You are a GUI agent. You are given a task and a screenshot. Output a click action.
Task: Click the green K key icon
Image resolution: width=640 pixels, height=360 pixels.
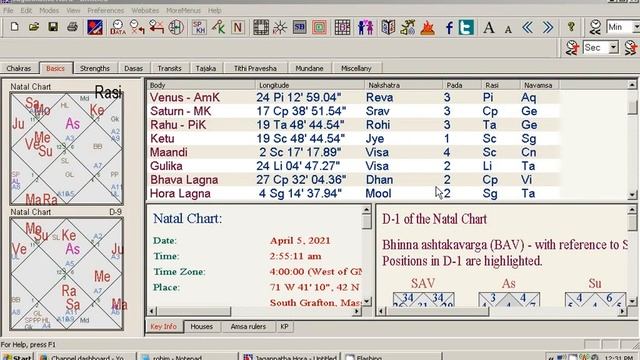[x=218, y=27]
